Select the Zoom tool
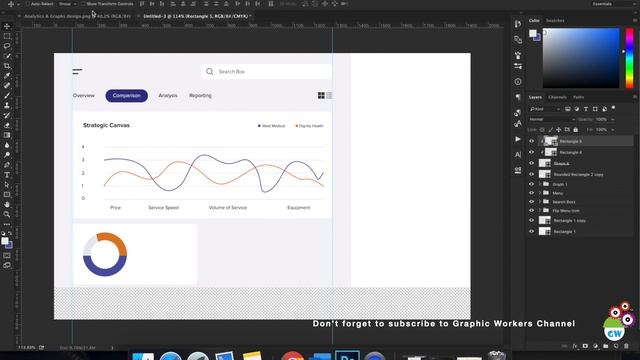Viewport: 640px width, 360px height. pyautogui.click(x=7, y=214)
